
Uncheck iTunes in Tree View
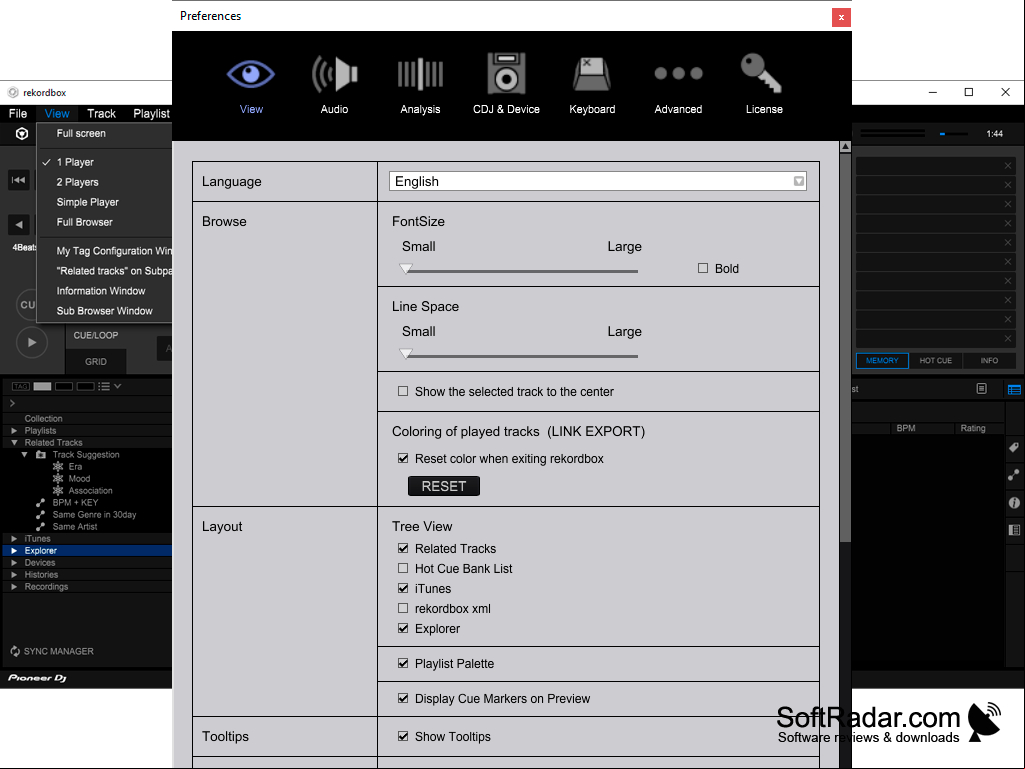(x=403, y=588)
